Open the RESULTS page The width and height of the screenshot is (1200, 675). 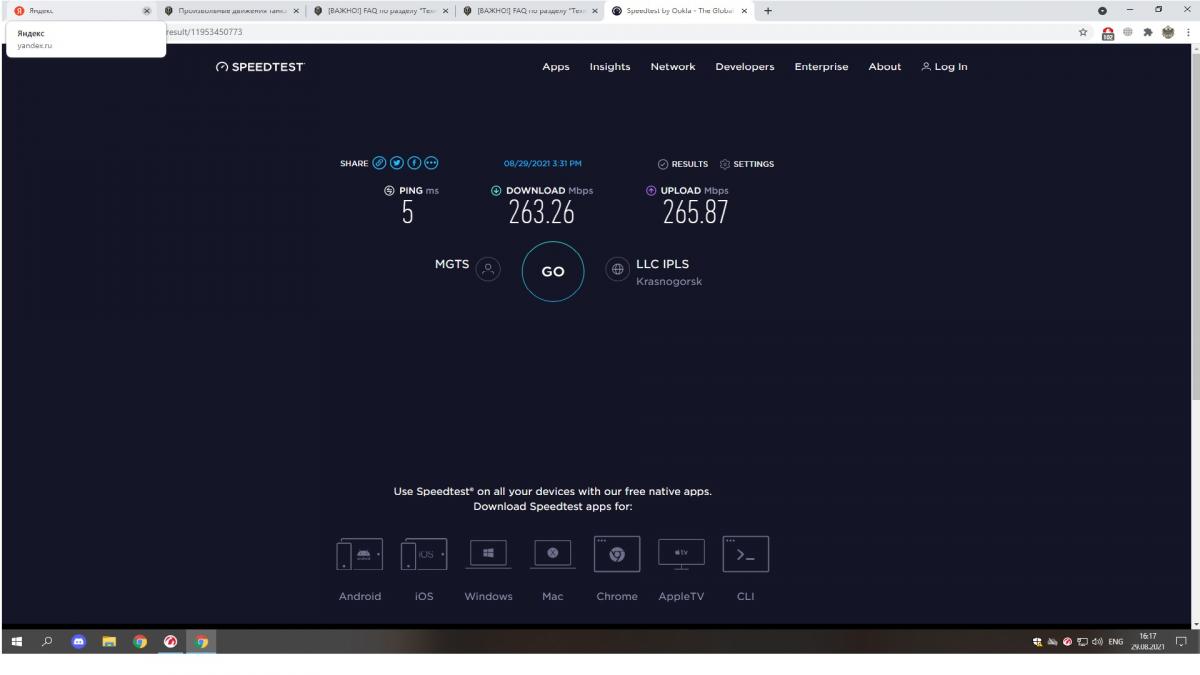pos(683,164)
